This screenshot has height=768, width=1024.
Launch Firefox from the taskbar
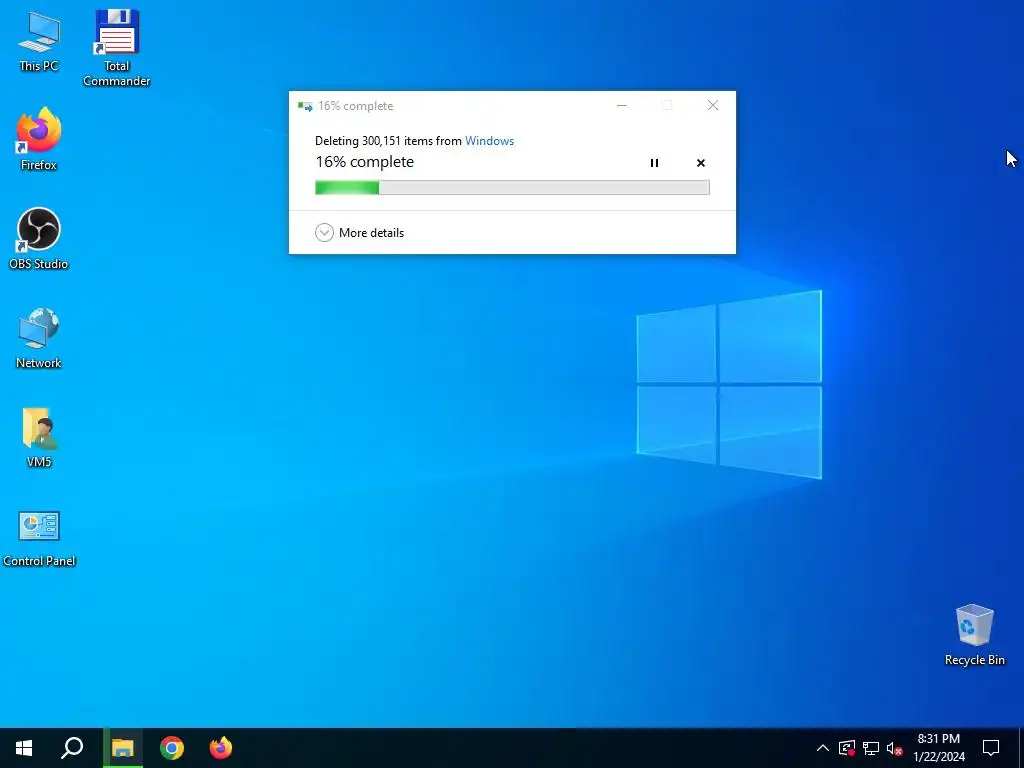point(221,748)
